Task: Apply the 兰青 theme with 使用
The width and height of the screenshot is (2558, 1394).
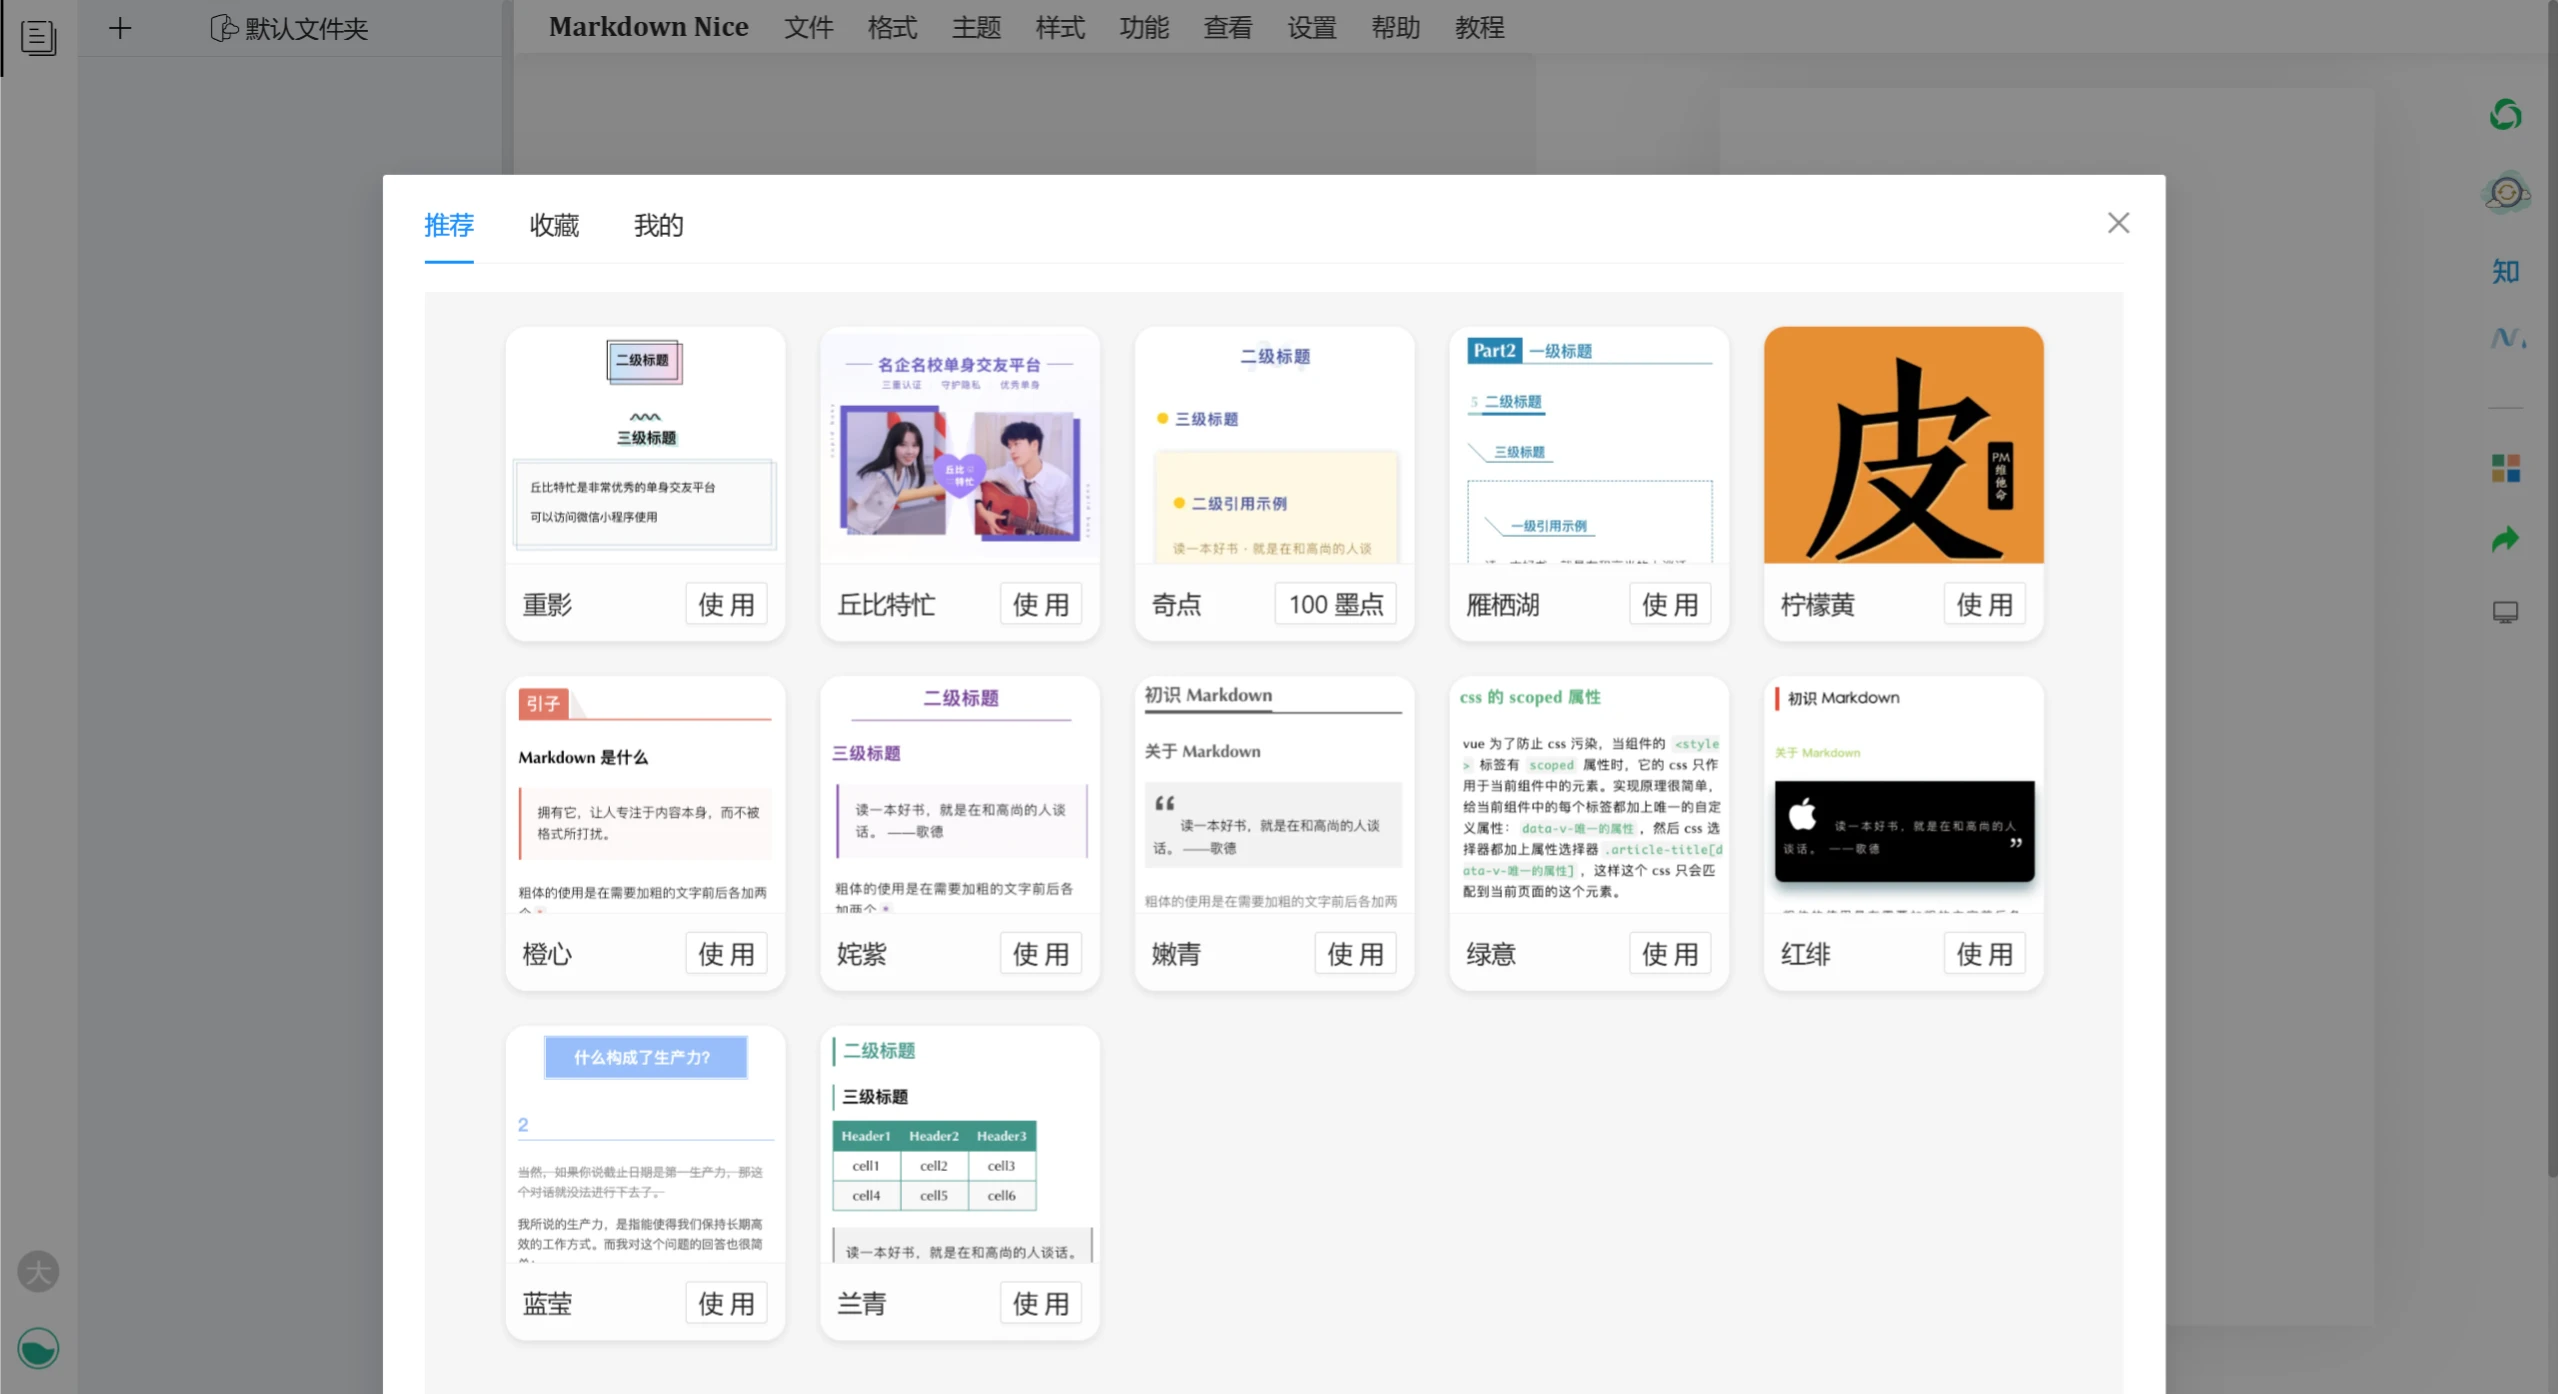Action: (x=1040, y=1302)
